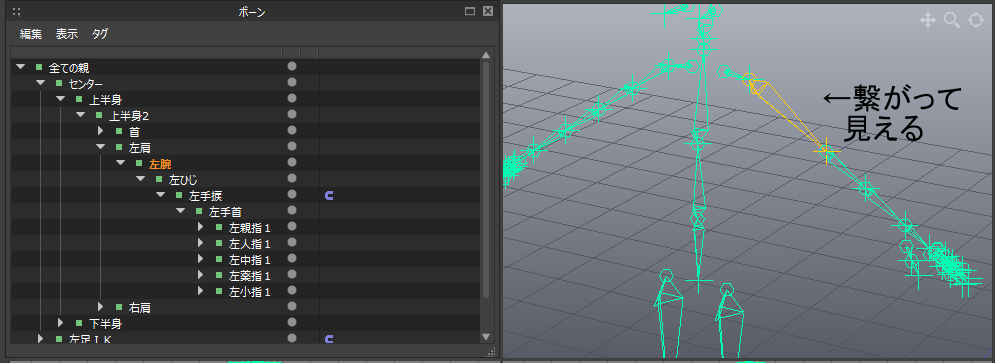This screenshot has width=995, height=363.
Task: Activate the viewport zoom magnifier icon
Action: [952, 20]
